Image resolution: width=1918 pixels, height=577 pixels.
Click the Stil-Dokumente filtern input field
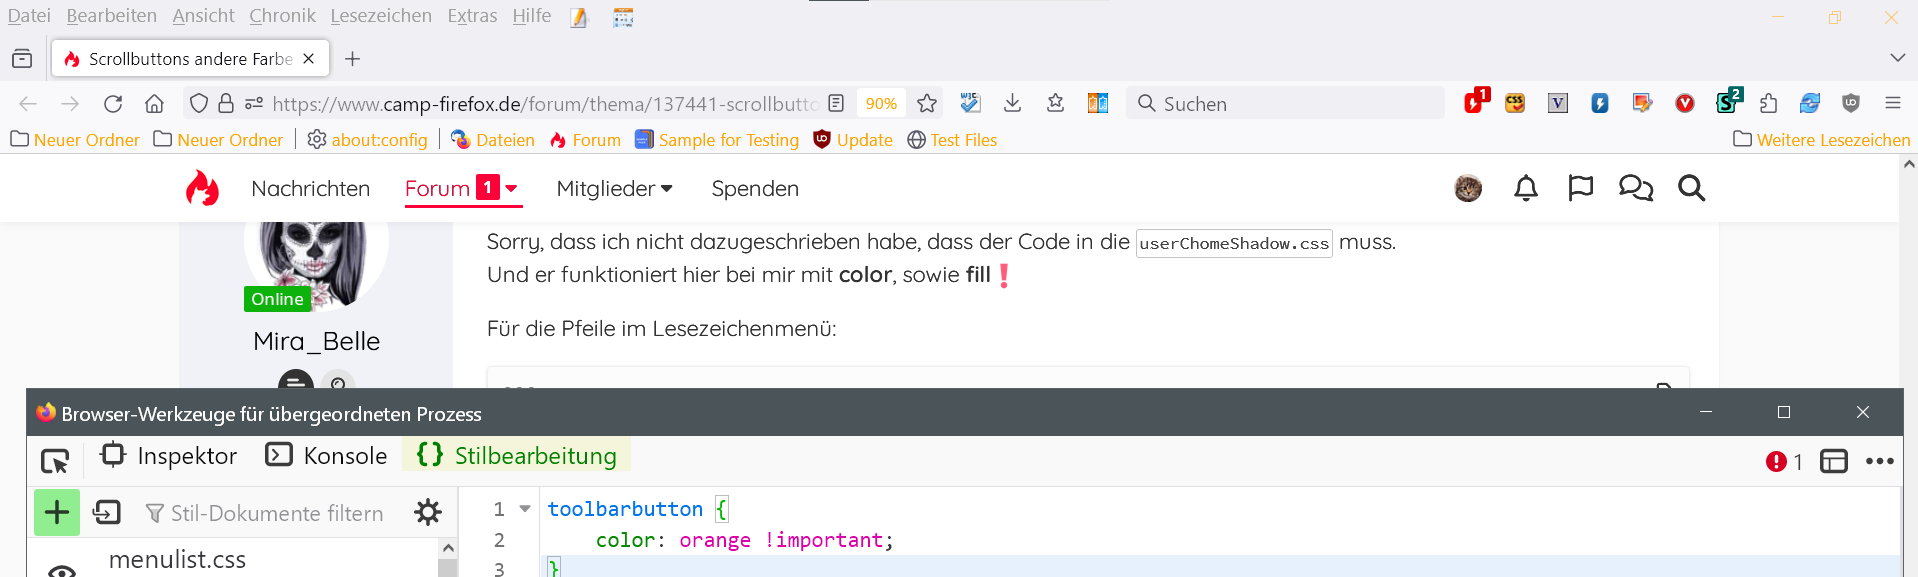tap(277, 513)
